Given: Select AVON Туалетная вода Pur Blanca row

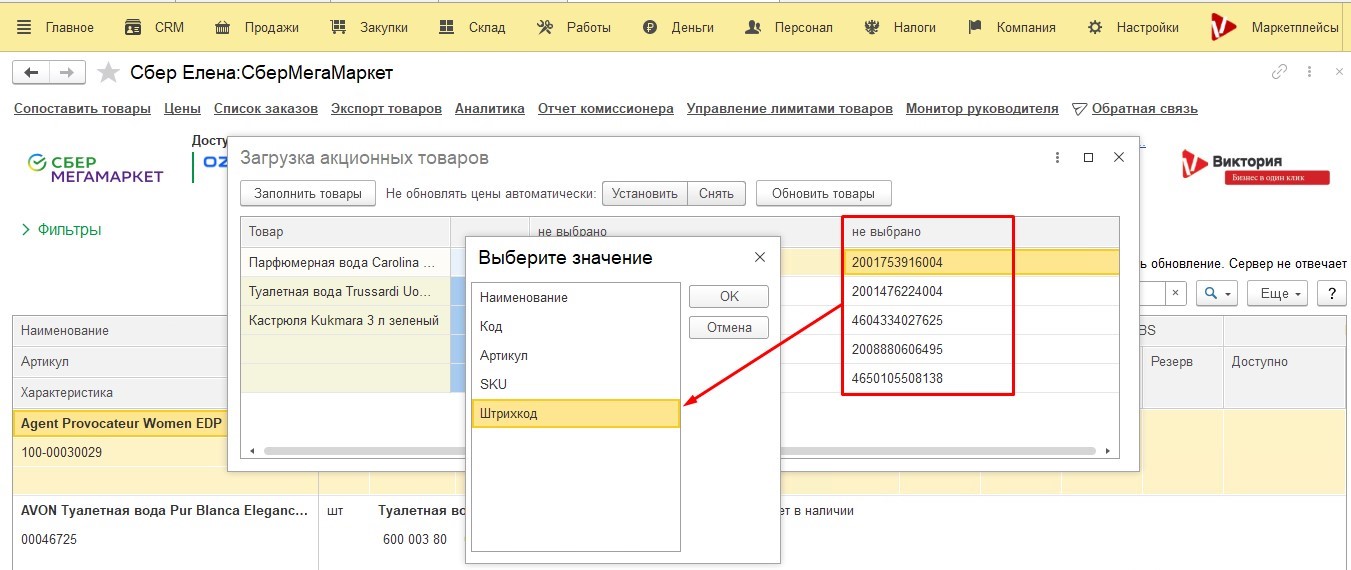Looking at the screenshot, I should click(164, 511).
